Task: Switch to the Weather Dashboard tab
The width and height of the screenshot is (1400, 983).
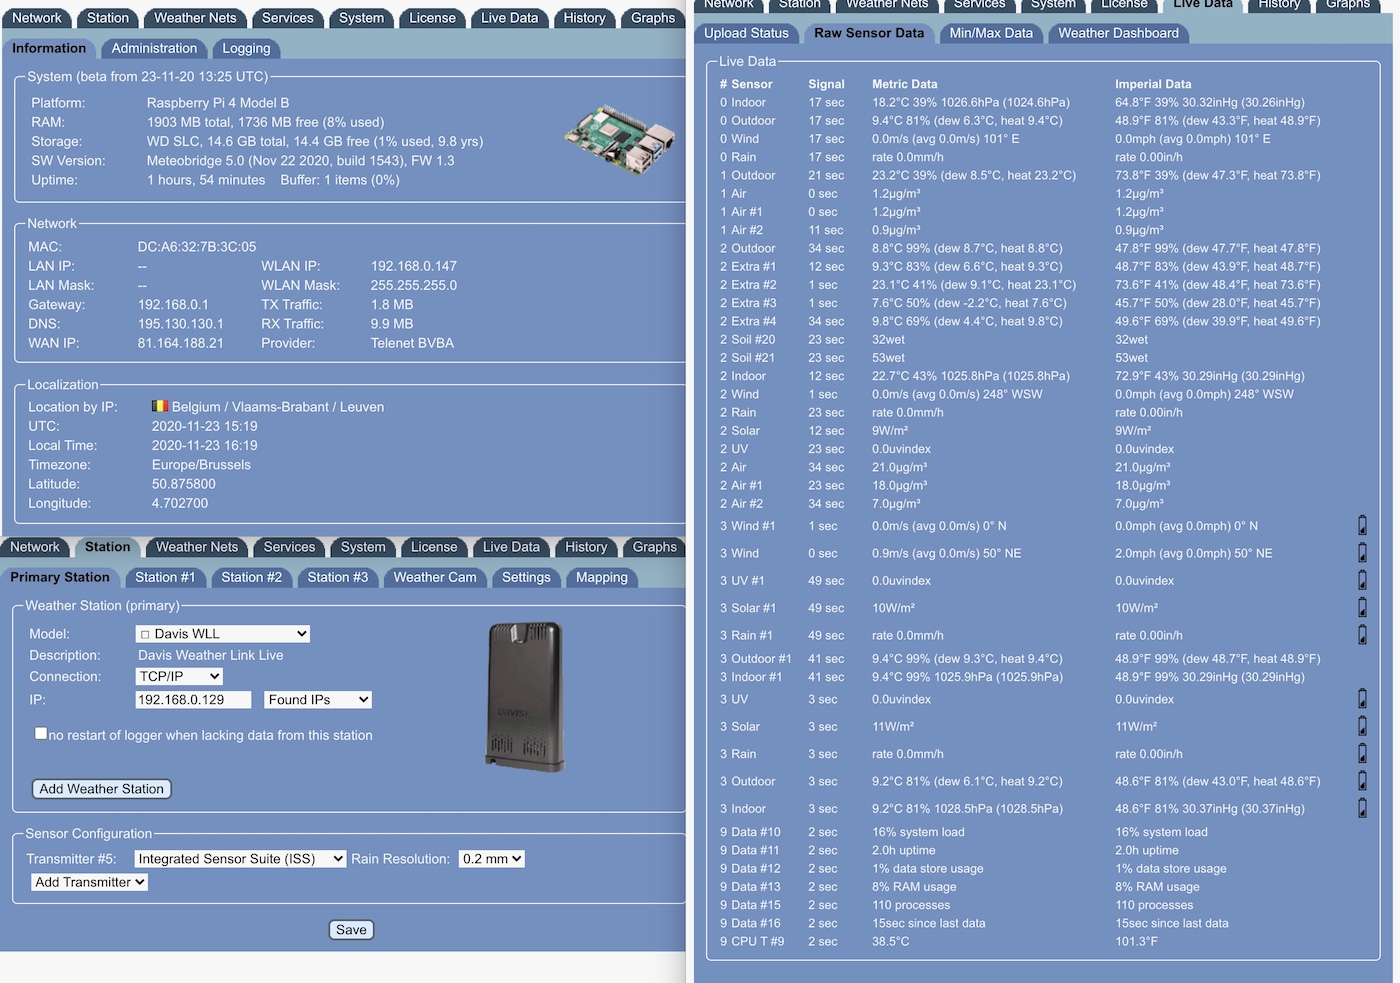Action: point(1118,33)
